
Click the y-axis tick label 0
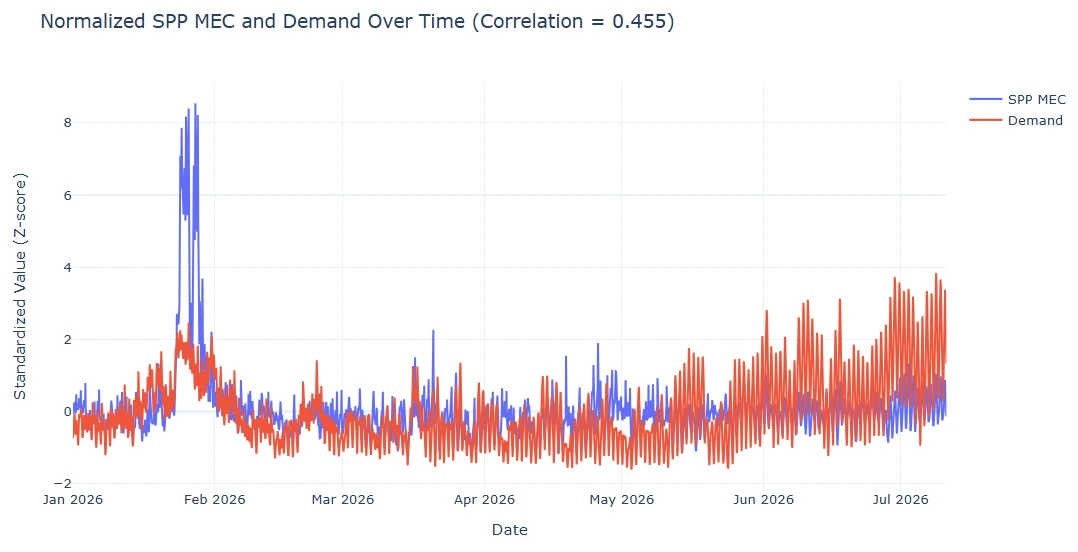pos(67,412)
